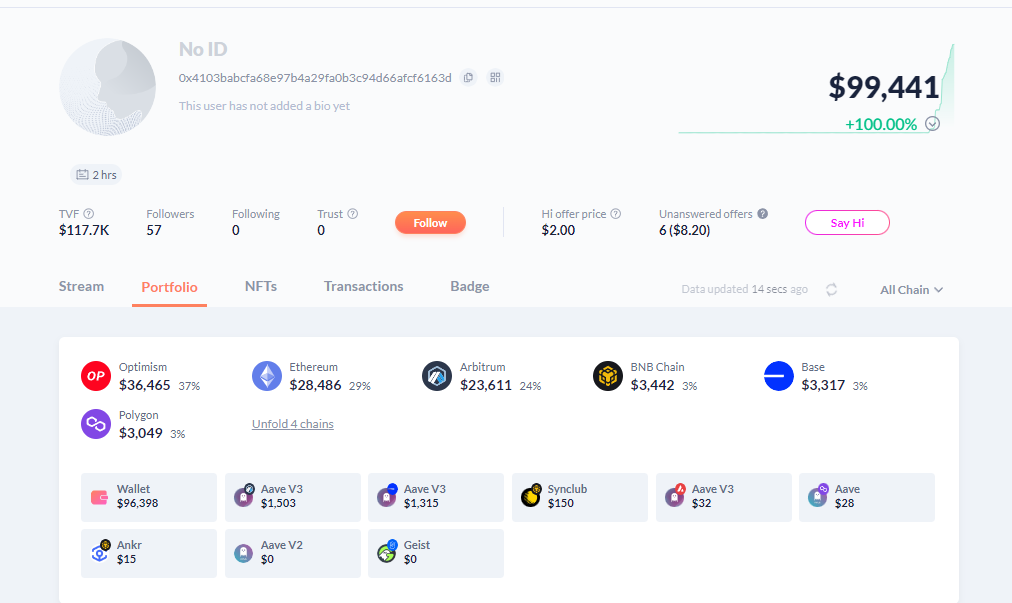Refresh the portfolio data
The height and width of the screenshot is (603, 1012).
(x=831, y=289)
